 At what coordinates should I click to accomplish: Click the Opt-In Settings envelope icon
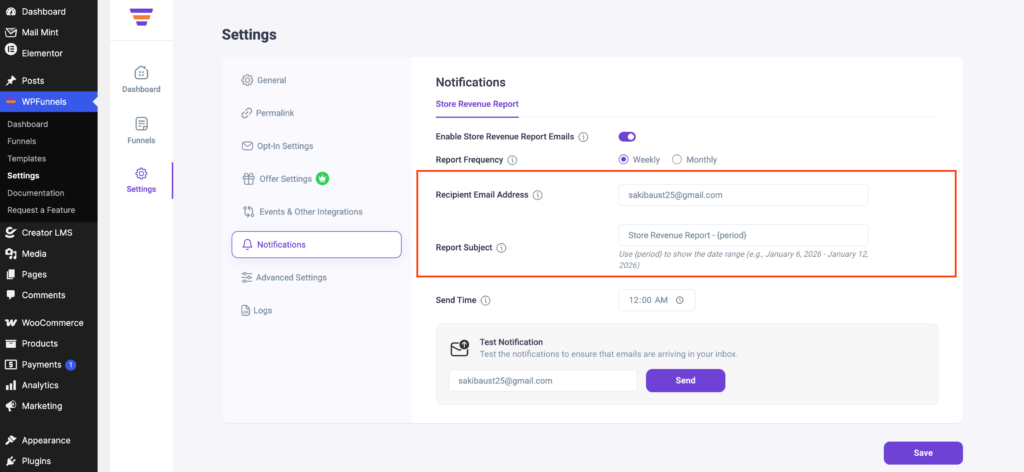(247, 146)
